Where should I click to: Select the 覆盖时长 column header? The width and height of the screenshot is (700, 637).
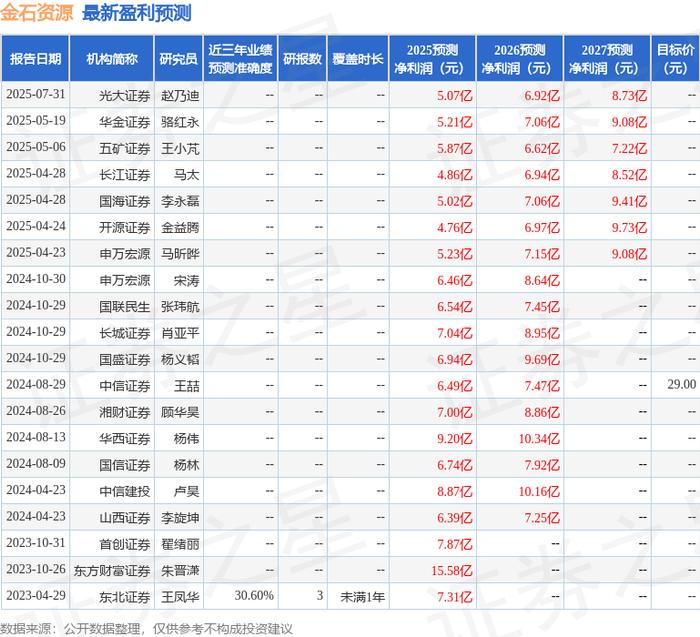tap(358, 58)
